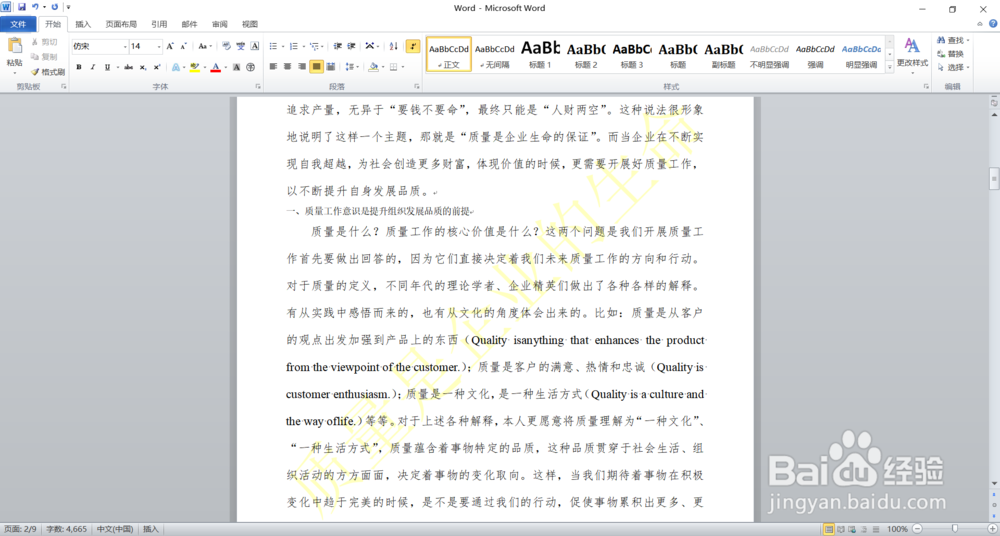Switch to the Mailings (邮件) tab

[x=189, y=24]
